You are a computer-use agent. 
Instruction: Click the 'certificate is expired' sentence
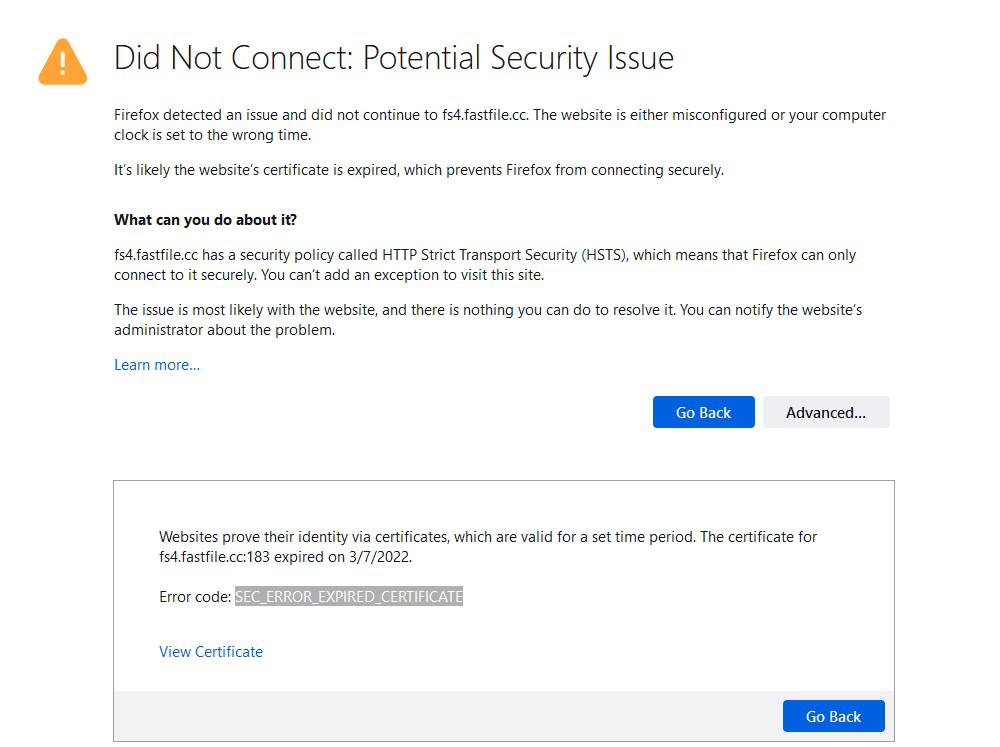[418, 170]
